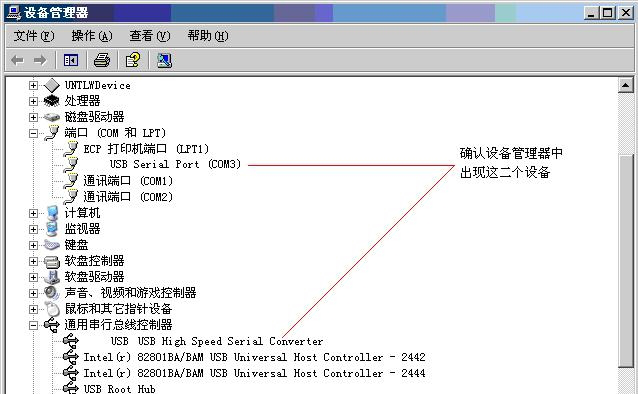Click the Print toolbar icon

coord(102,61)
